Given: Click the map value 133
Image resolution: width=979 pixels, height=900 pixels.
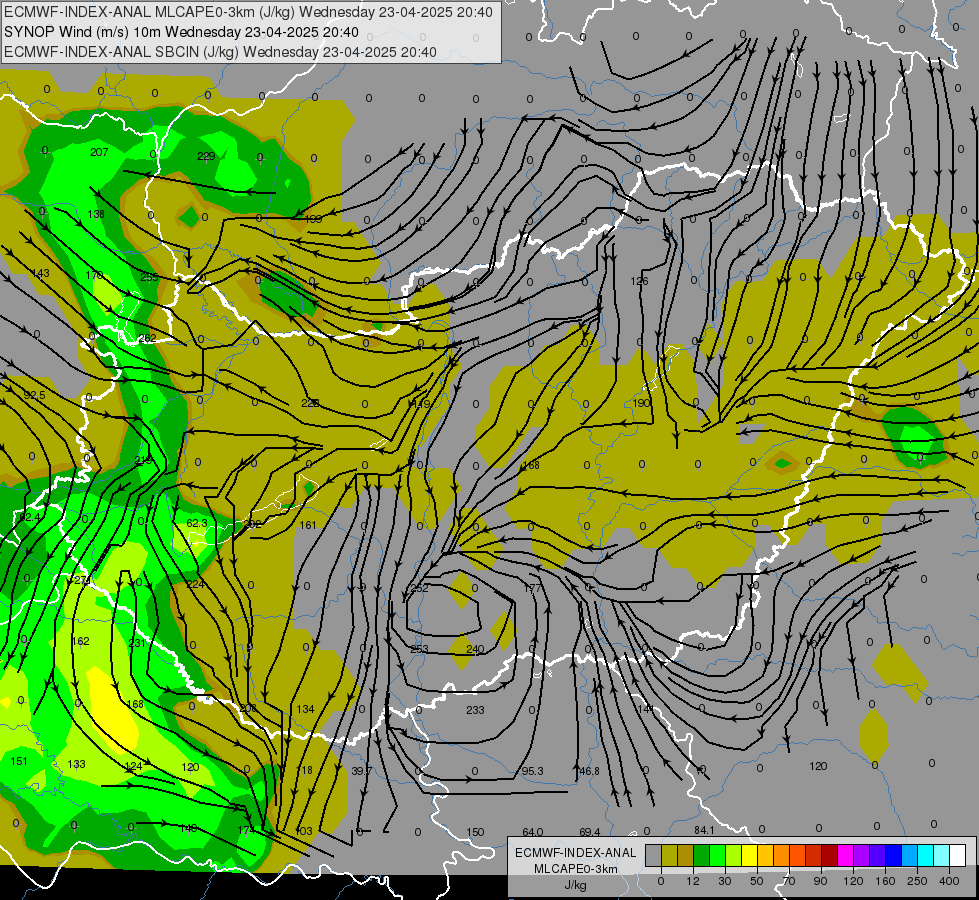Looking at the screenshot, I should (76, 764).
